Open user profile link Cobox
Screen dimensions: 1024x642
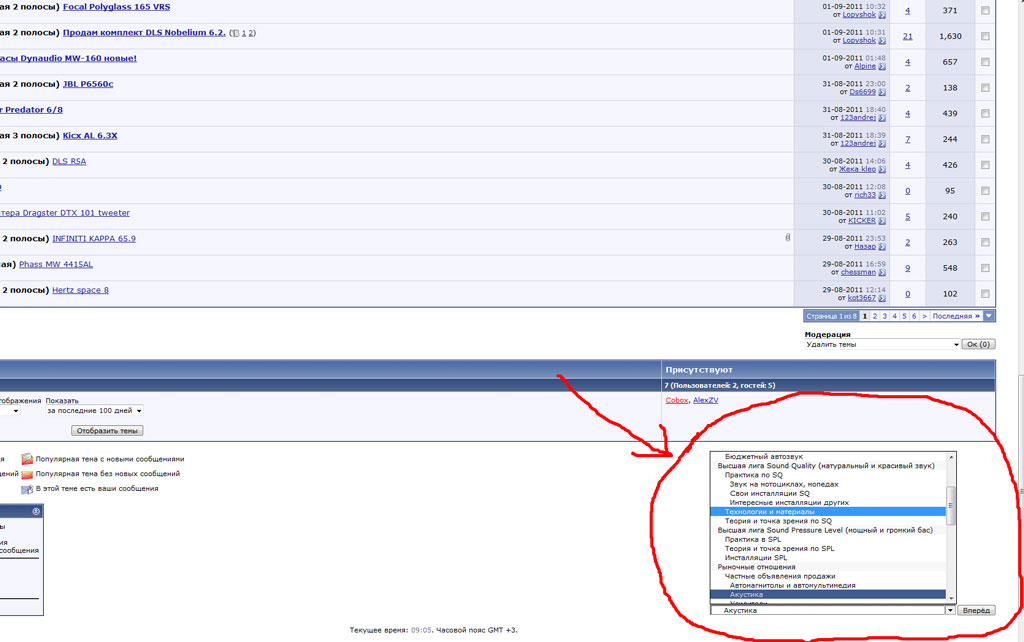[676, 400]
